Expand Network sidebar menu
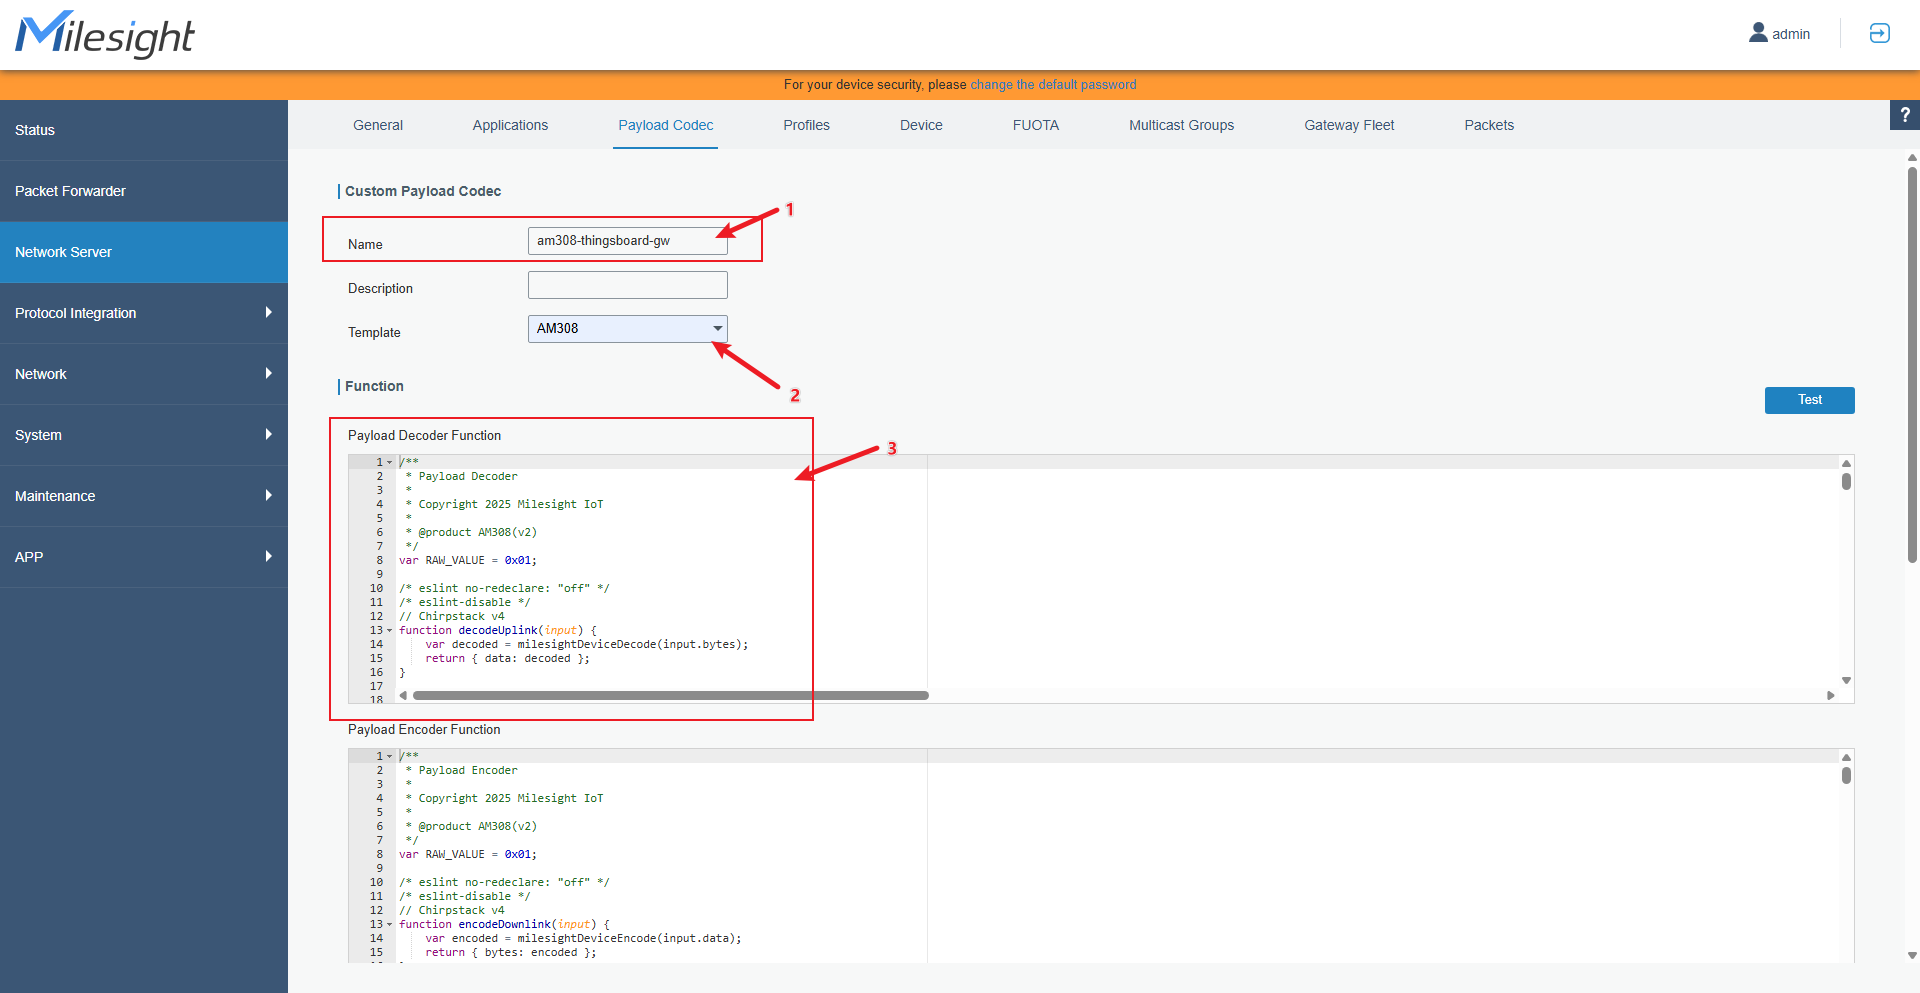Viewport: 1920px width, 993px height. pyautogui.click(x=144, y=374)
